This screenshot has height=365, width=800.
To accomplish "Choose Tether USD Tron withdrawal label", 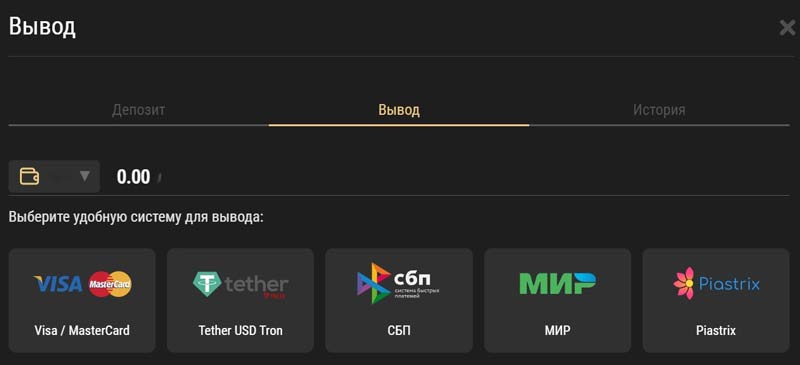I will point(240,330).
